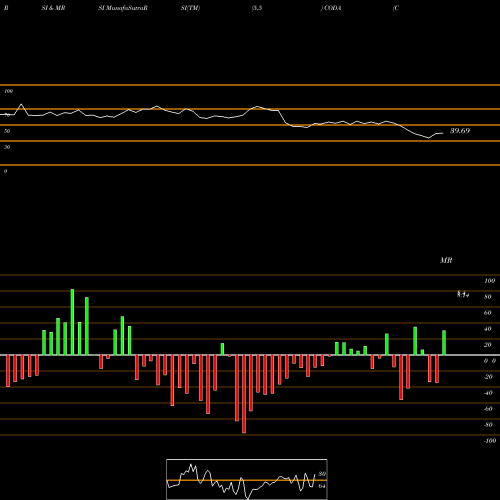Viewport: 500px width, 500px height.
Task: Click the first RSI line peak near the 70 level
Action: tap(21, 104)
